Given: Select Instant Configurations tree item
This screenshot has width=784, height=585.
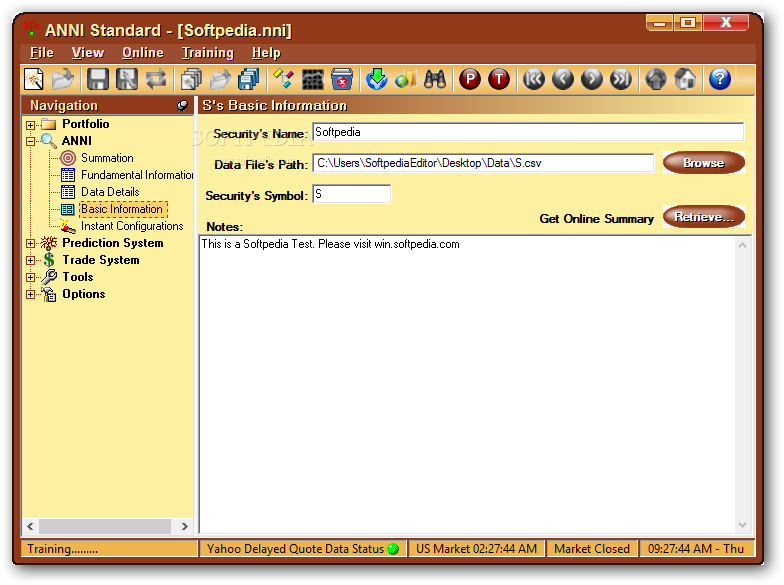Looking at the screenshot, I should pos(132,226).
